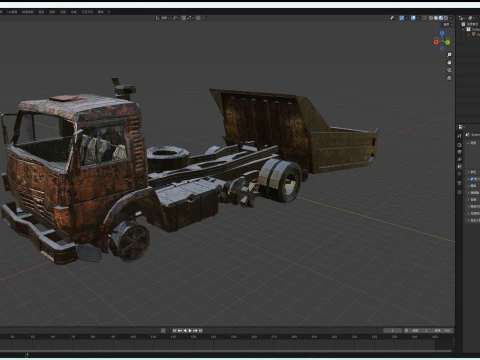This screenshot has height=360, width=480.
Task: Click frame 100 on timeline ruler
Action: click(133, 337)
